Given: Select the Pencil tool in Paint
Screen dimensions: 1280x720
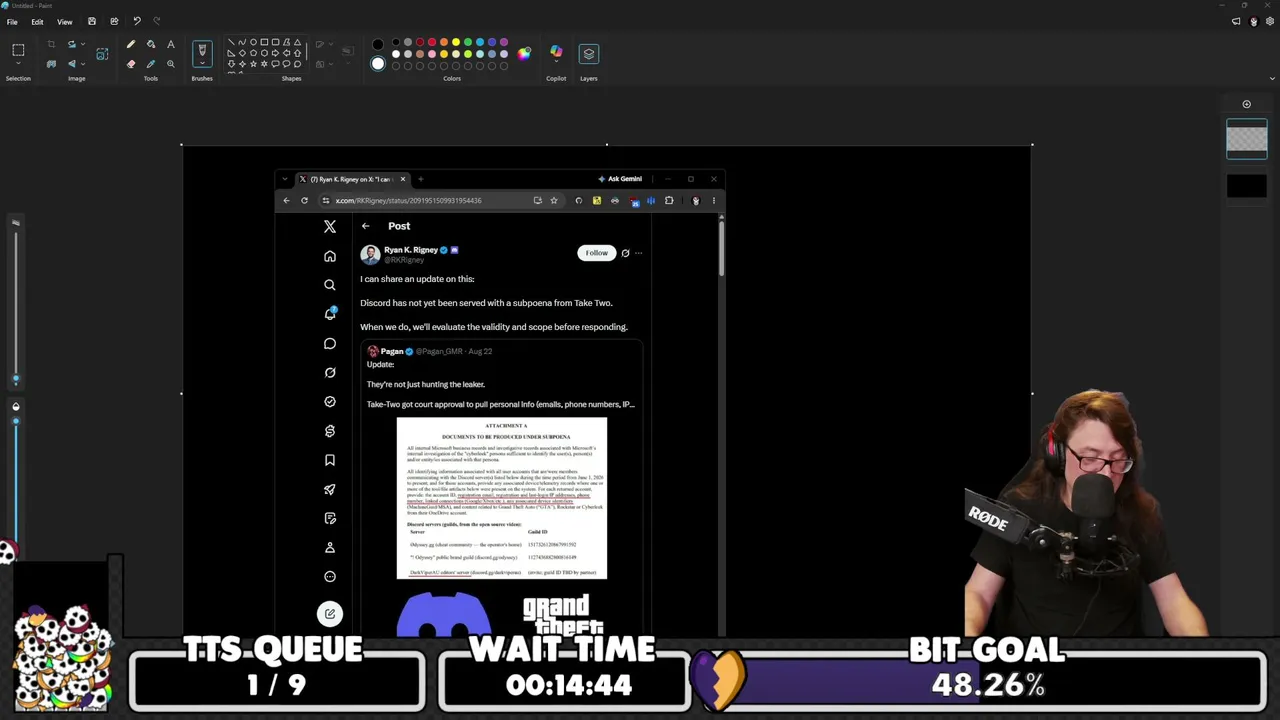Looking at the screenshot, I should 131,45.
